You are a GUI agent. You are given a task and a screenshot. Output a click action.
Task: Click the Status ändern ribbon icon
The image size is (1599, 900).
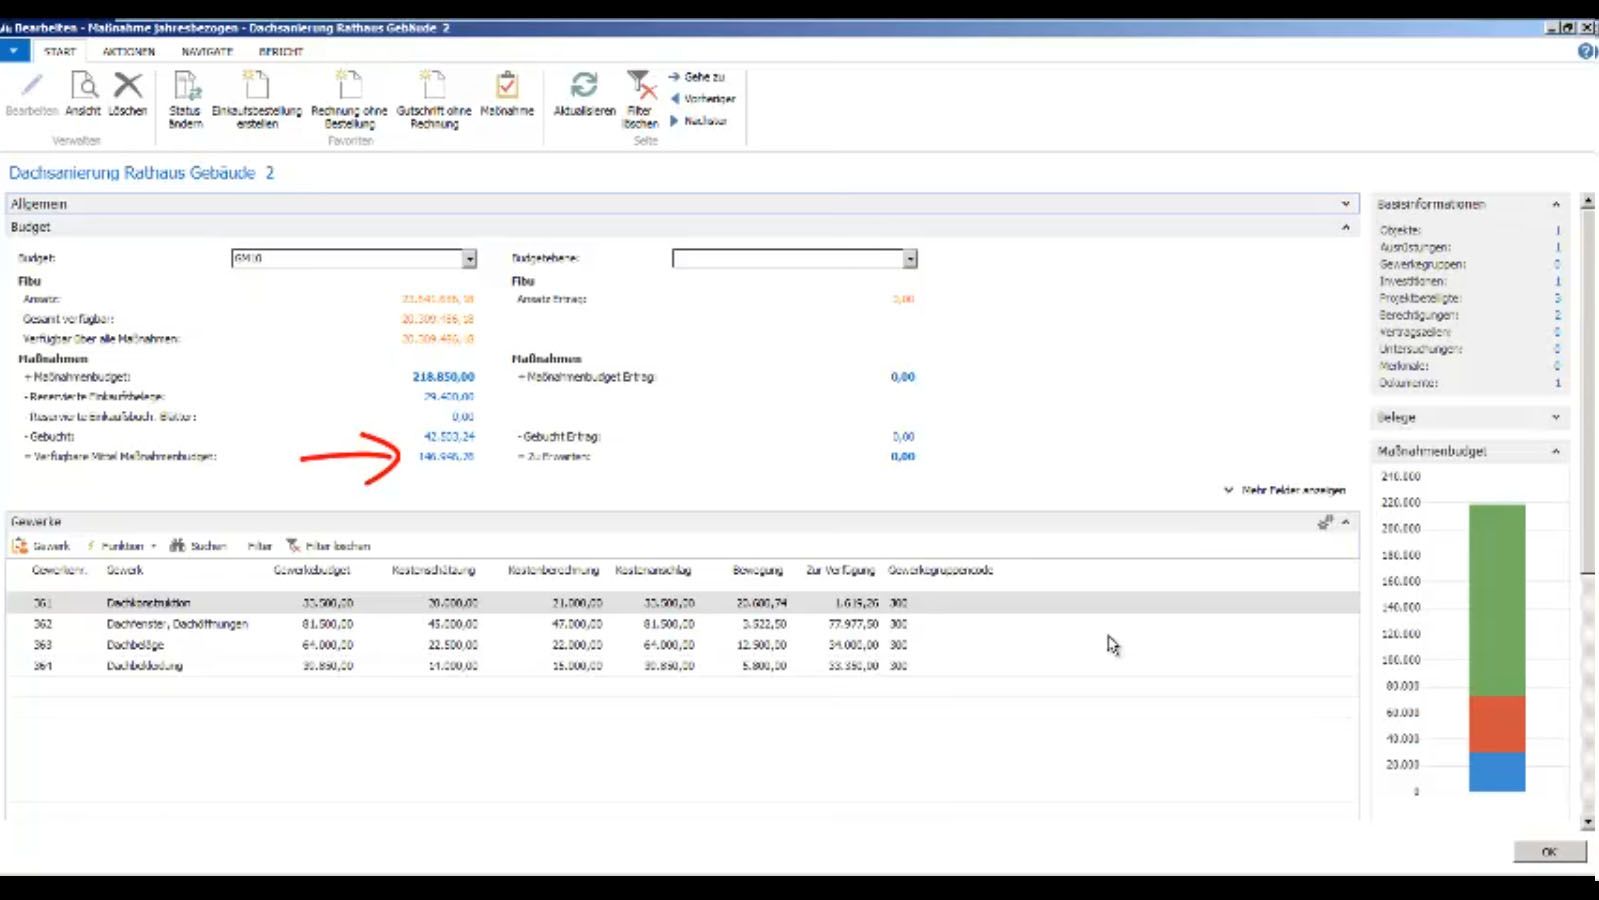pyautogui.click(x=185, y=87)
